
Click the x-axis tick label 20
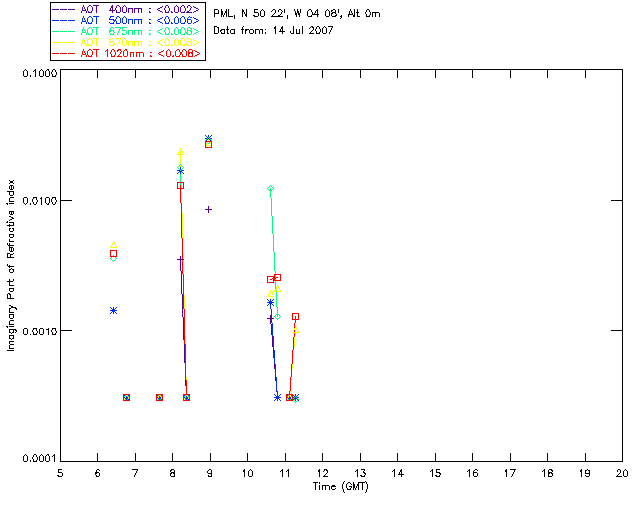coord(622,473)
